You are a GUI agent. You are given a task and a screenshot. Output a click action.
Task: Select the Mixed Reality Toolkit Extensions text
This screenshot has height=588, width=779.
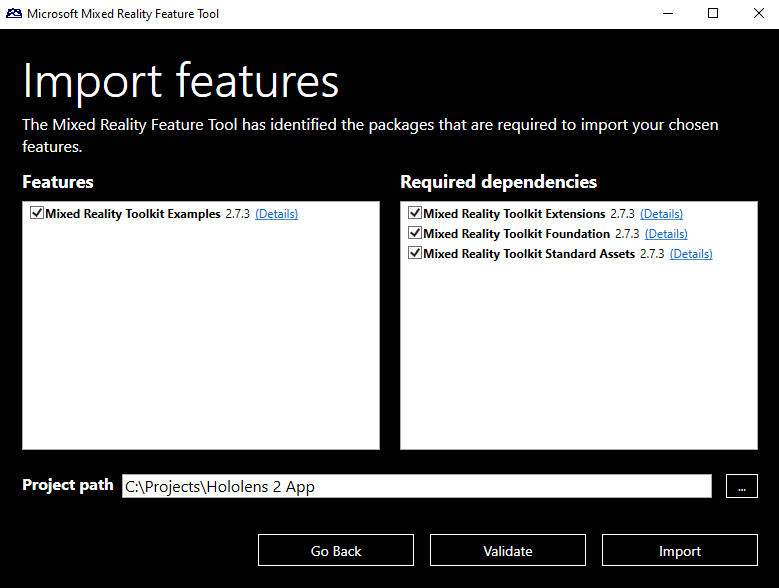514,214
